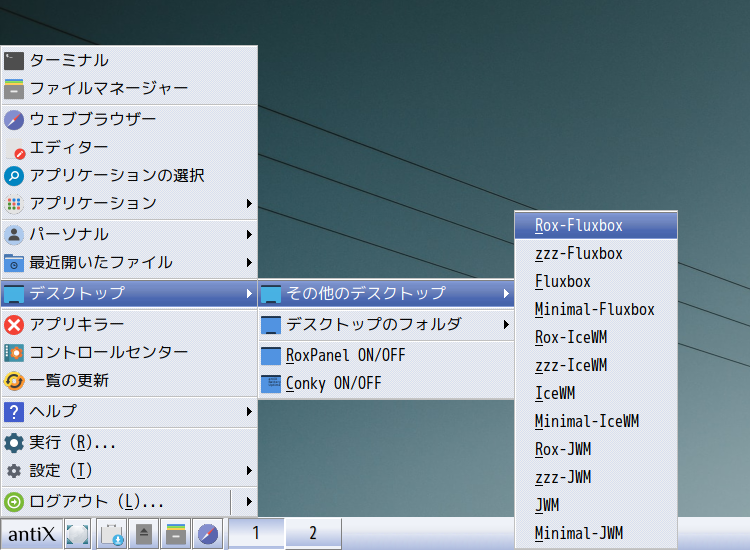The width and height of the screenshot is (750, 550).
Task: Click the terminal icon beside ターミナル
Action: click(x=14, y=61)
